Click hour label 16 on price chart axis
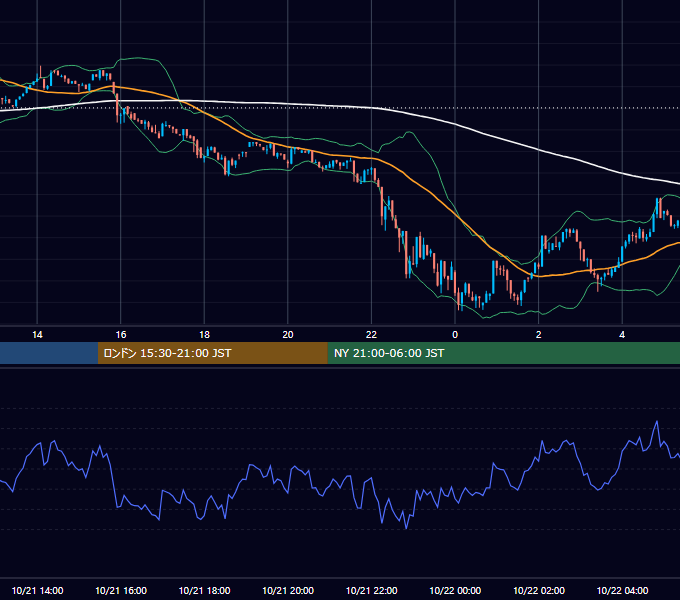680x600 pixels. tap(121, 335)
